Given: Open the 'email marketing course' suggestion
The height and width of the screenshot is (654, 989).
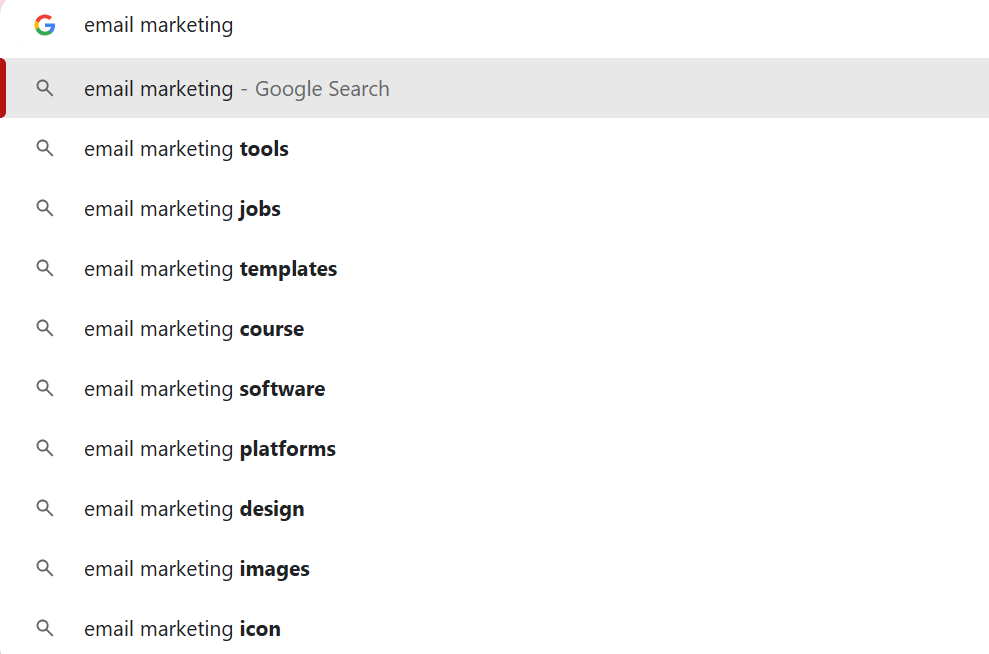Looking at the screenshot, I should 194,329.
